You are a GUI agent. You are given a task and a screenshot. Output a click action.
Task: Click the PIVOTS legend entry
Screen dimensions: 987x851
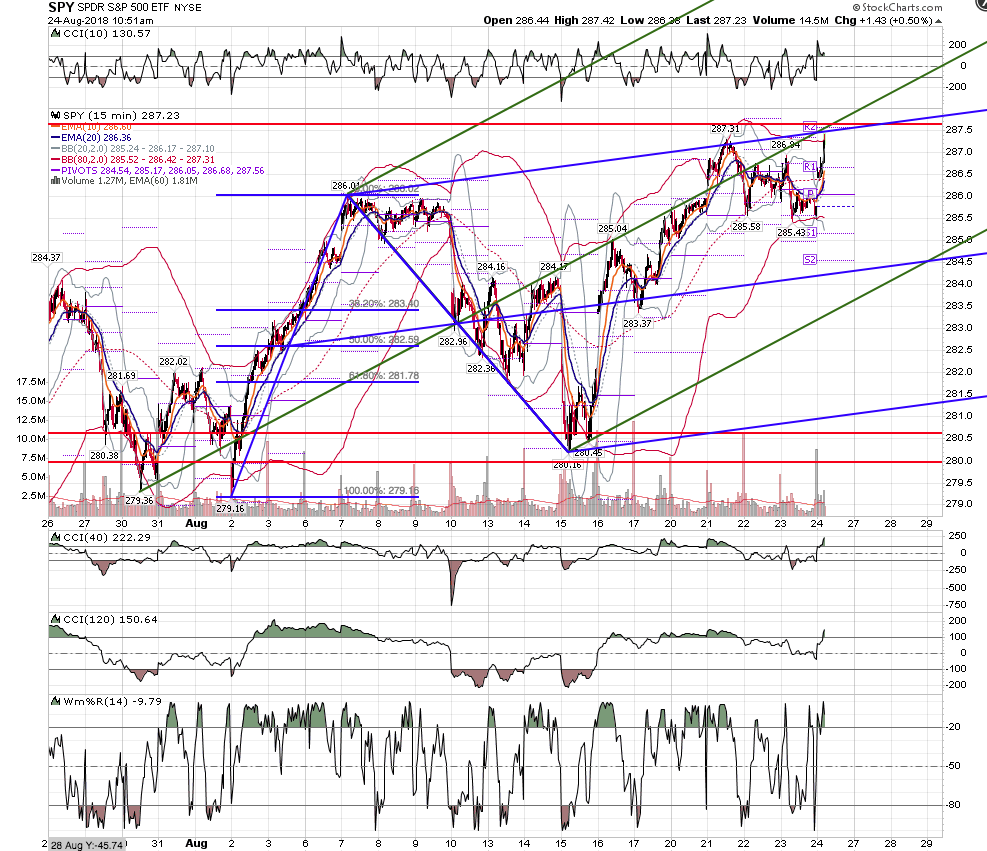tap(158, 171)
